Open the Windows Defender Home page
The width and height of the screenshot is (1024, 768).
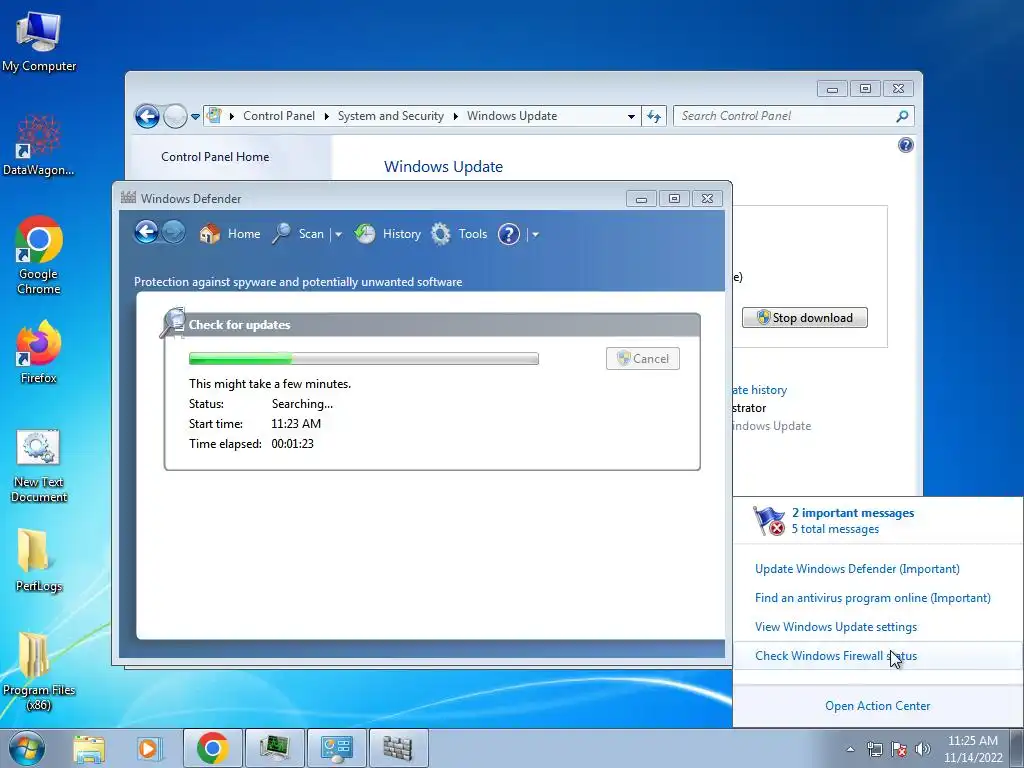click(229, 234)
